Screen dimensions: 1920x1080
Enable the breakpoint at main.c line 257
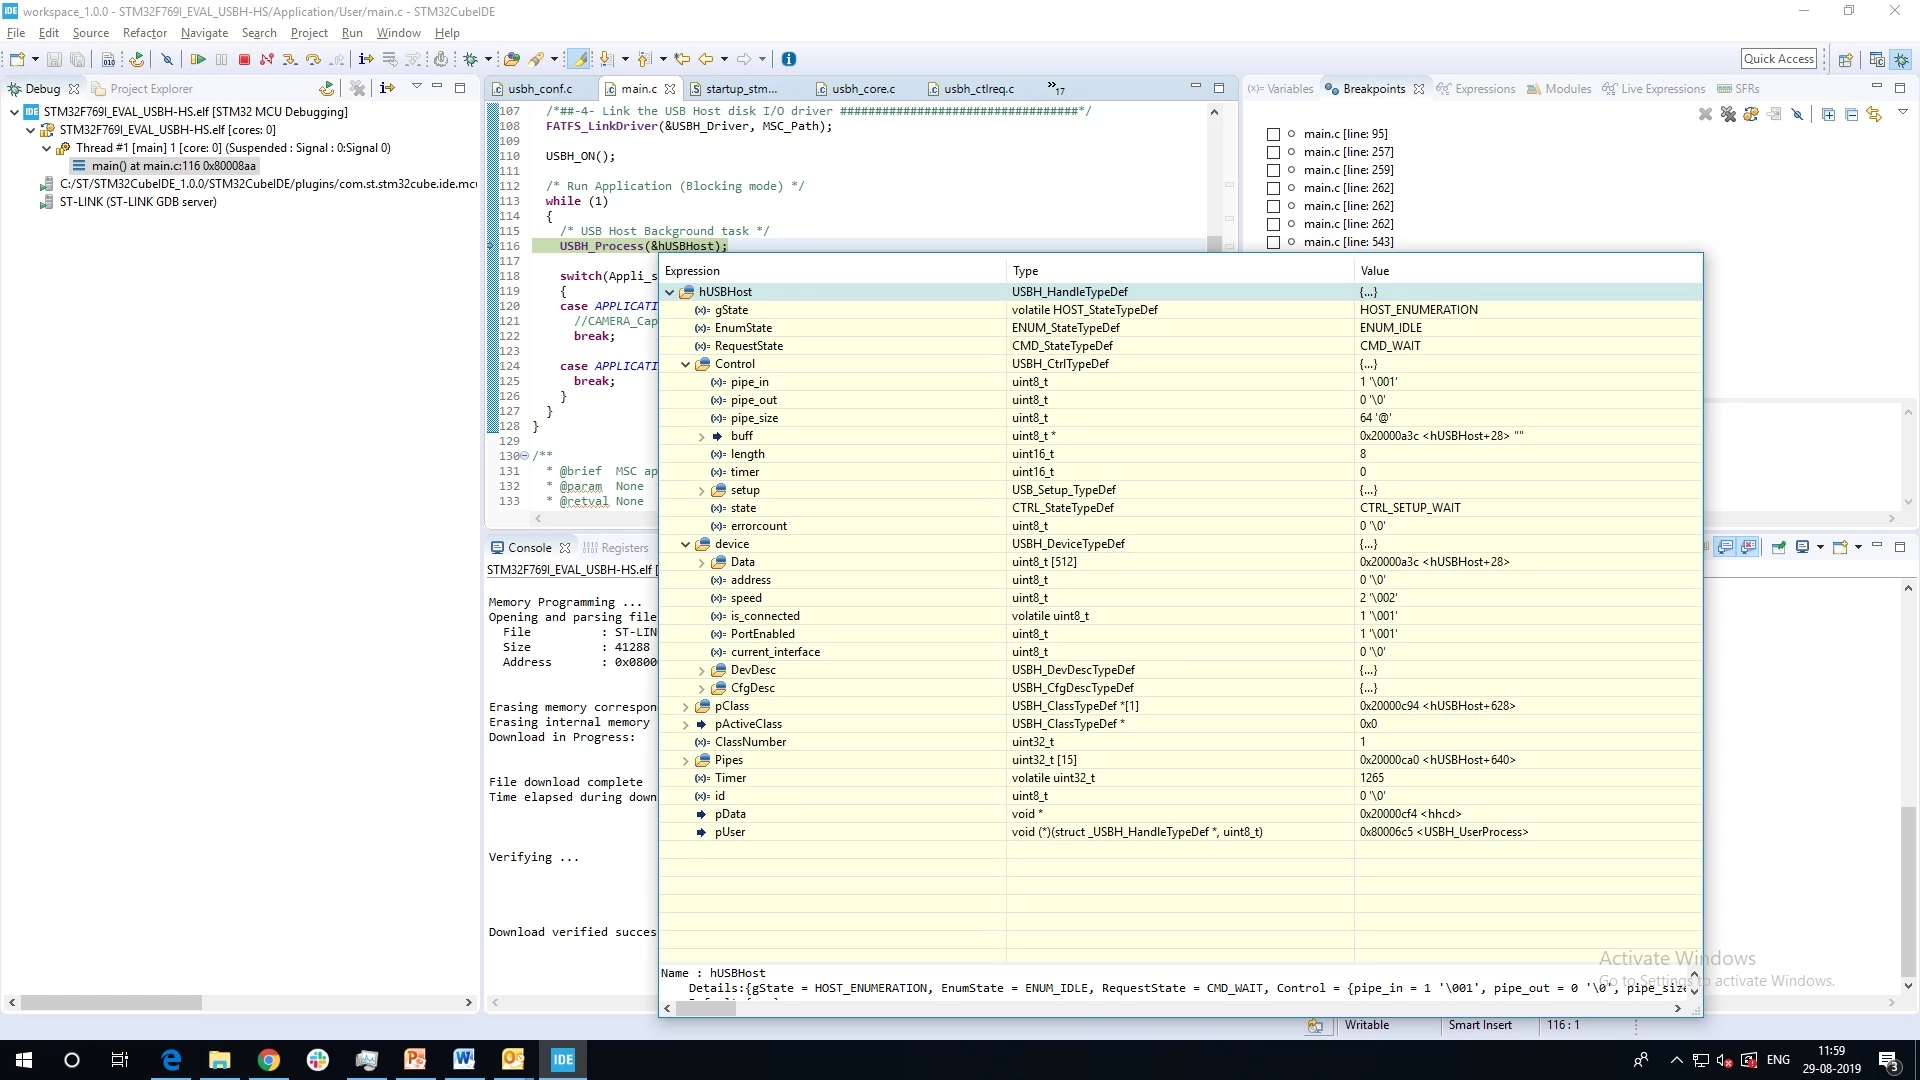click(1273, 152)
